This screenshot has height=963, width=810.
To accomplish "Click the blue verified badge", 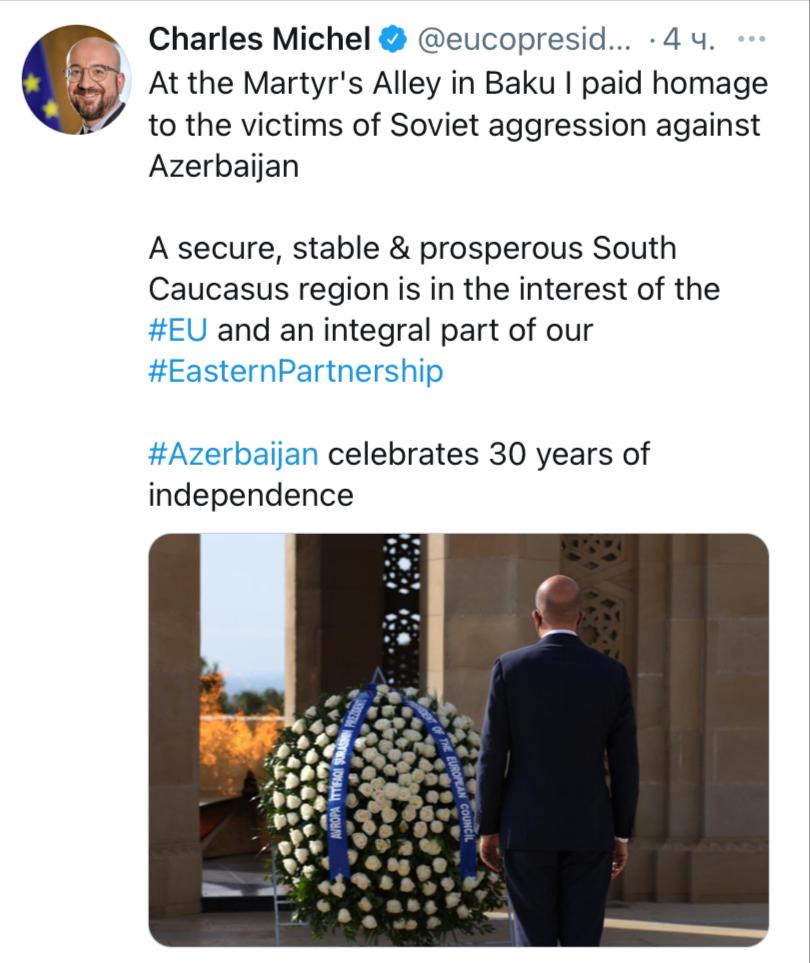I will coord(393,40).
